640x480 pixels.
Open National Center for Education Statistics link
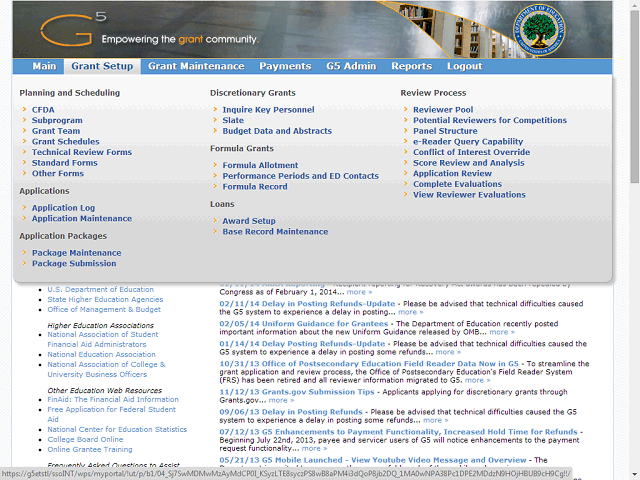[x=117, y=429]
